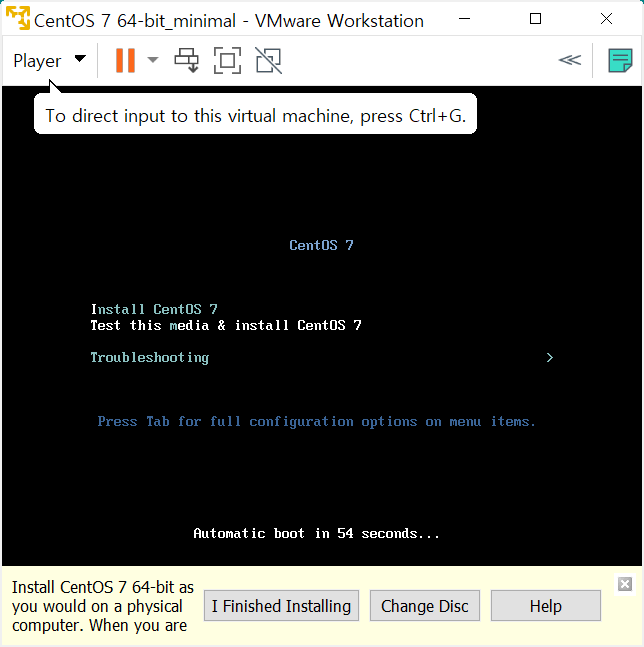Click the Unity mode icon
Screen dimensions: 644x647
[x=269, y=61]
